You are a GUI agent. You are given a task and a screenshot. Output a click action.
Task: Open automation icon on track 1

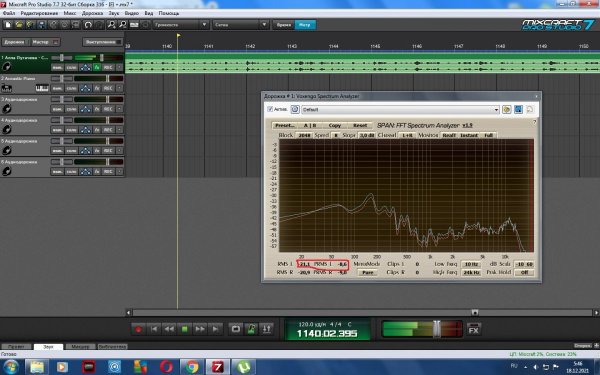tap(85, 67)
